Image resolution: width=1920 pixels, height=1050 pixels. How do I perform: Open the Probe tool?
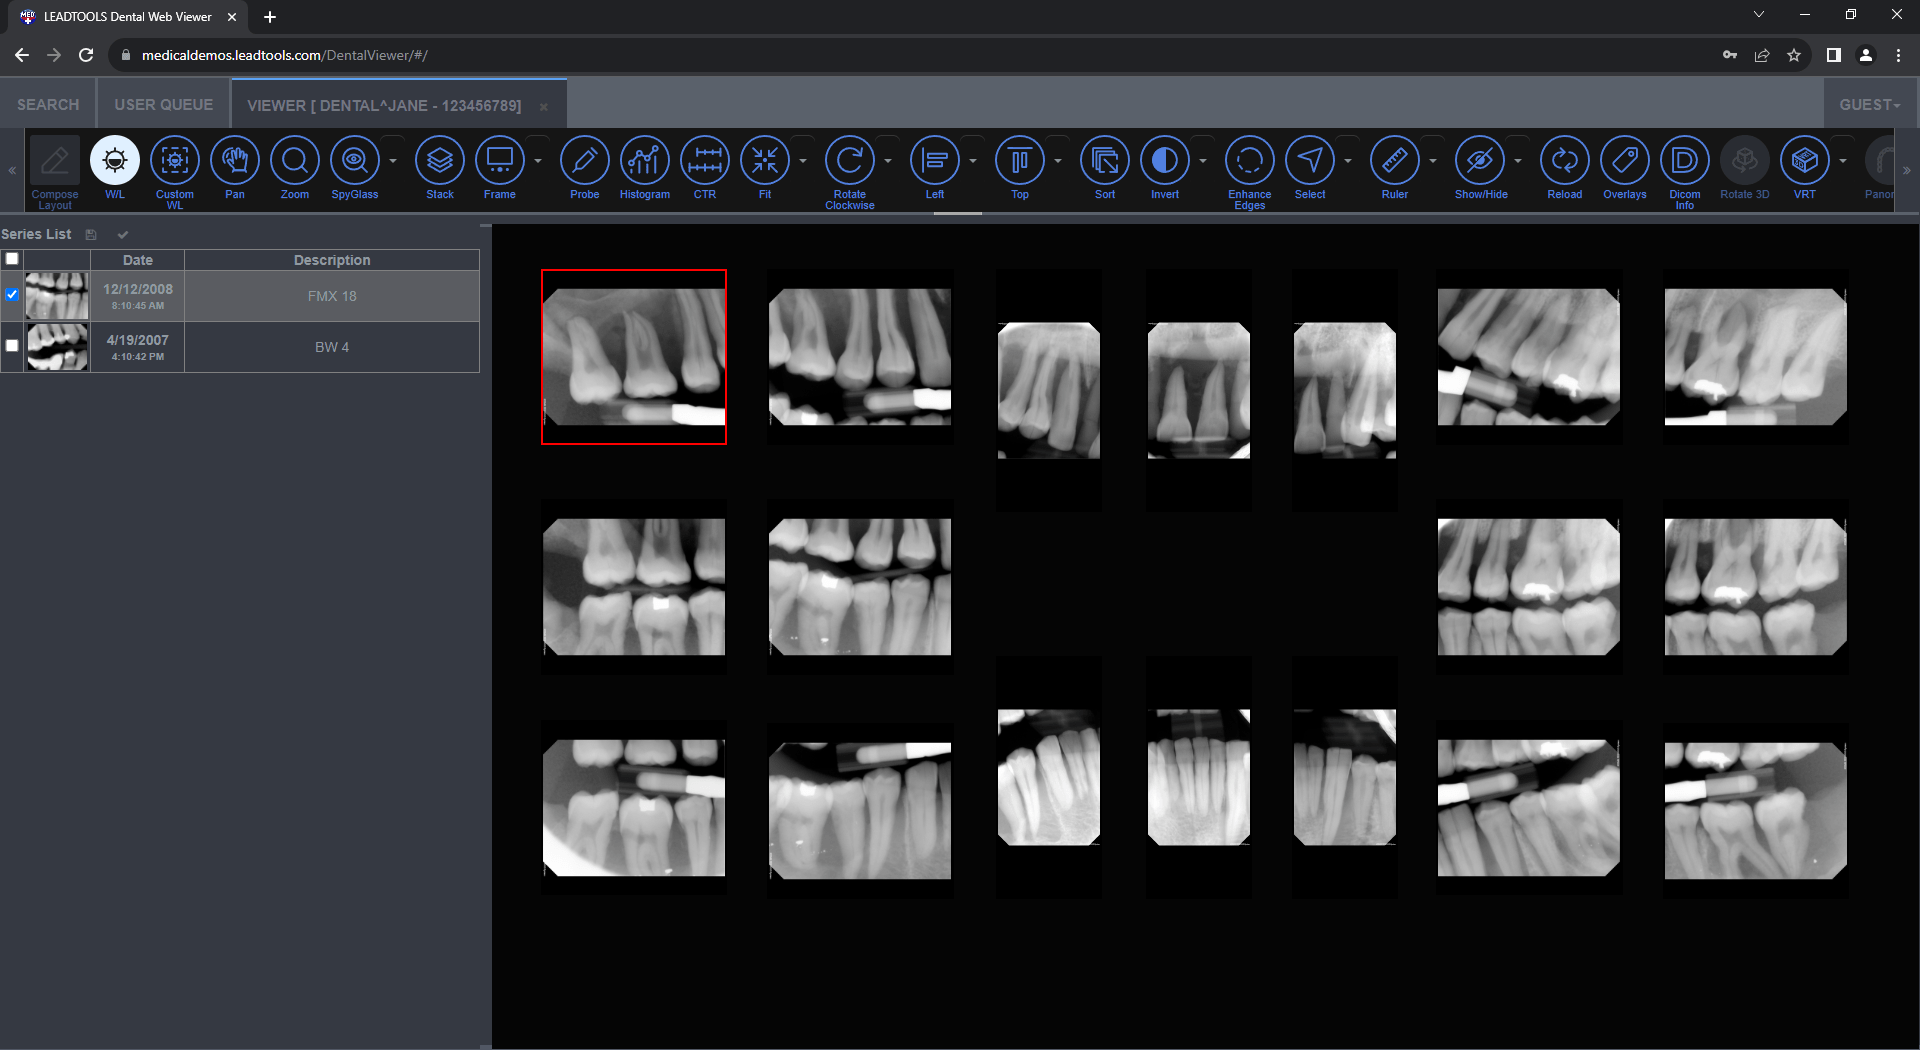[585, 161]
